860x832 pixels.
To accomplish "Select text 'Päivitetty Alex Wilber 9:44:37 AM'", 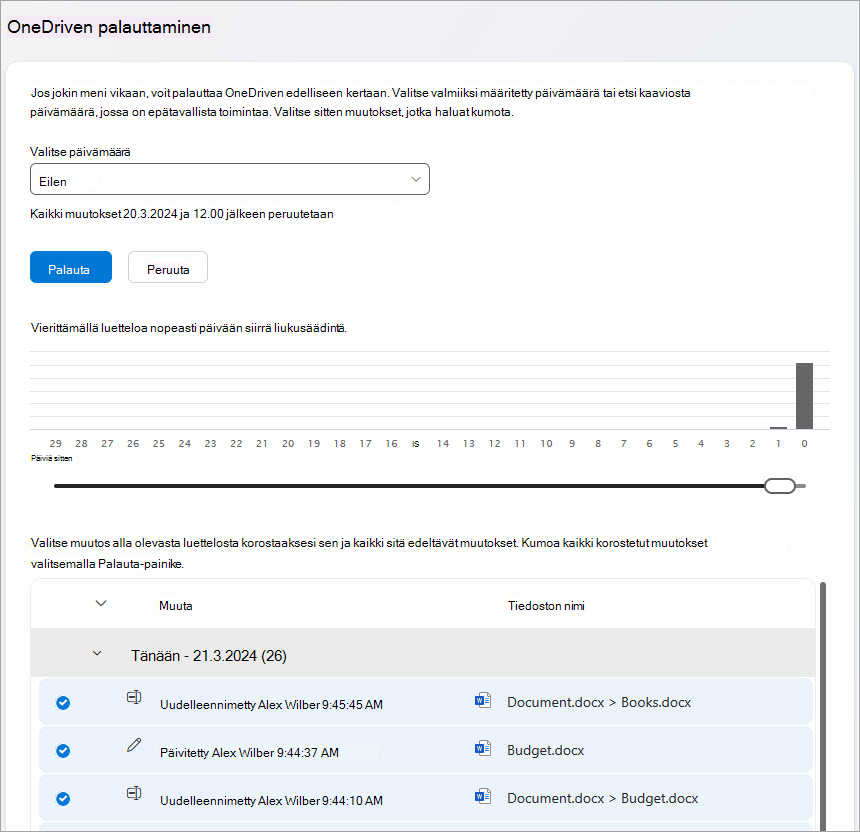I will [249, 752].
